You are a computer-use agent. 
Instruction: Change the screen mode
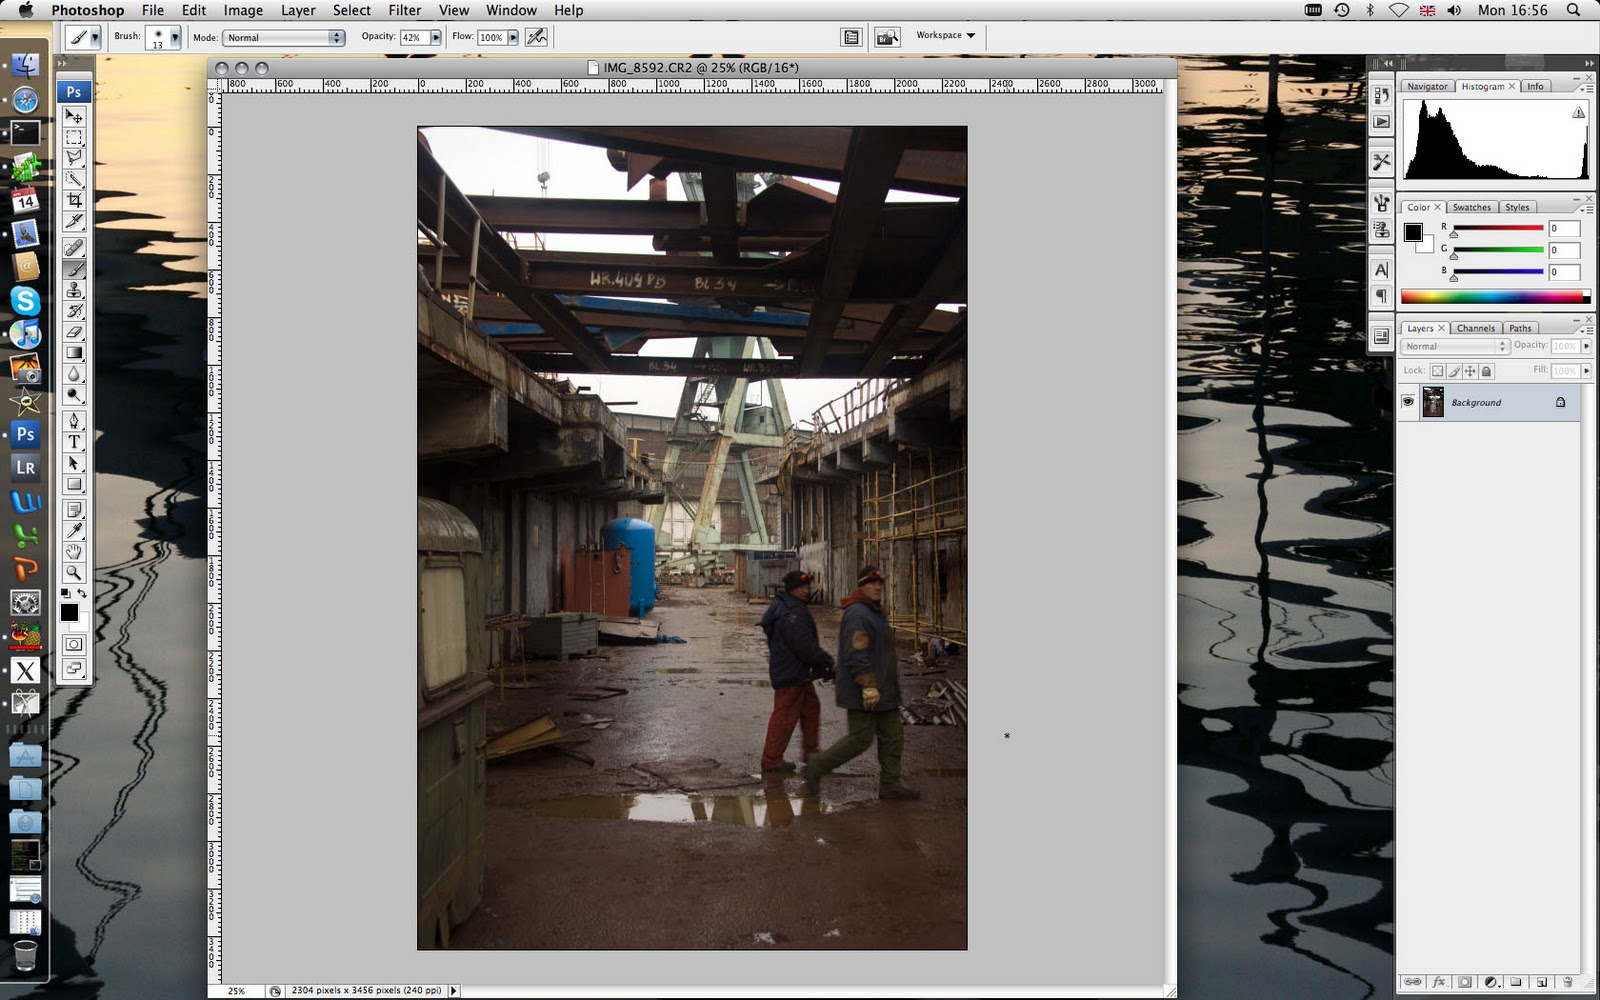click(x=74, y=669)
